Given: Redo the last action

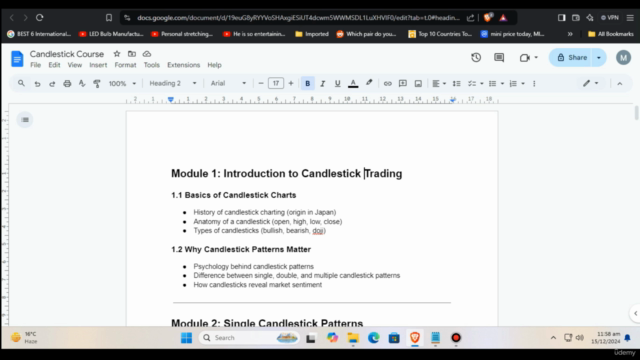Looking at the screenshot, I should pyautogui.click(x=52, y=84).
